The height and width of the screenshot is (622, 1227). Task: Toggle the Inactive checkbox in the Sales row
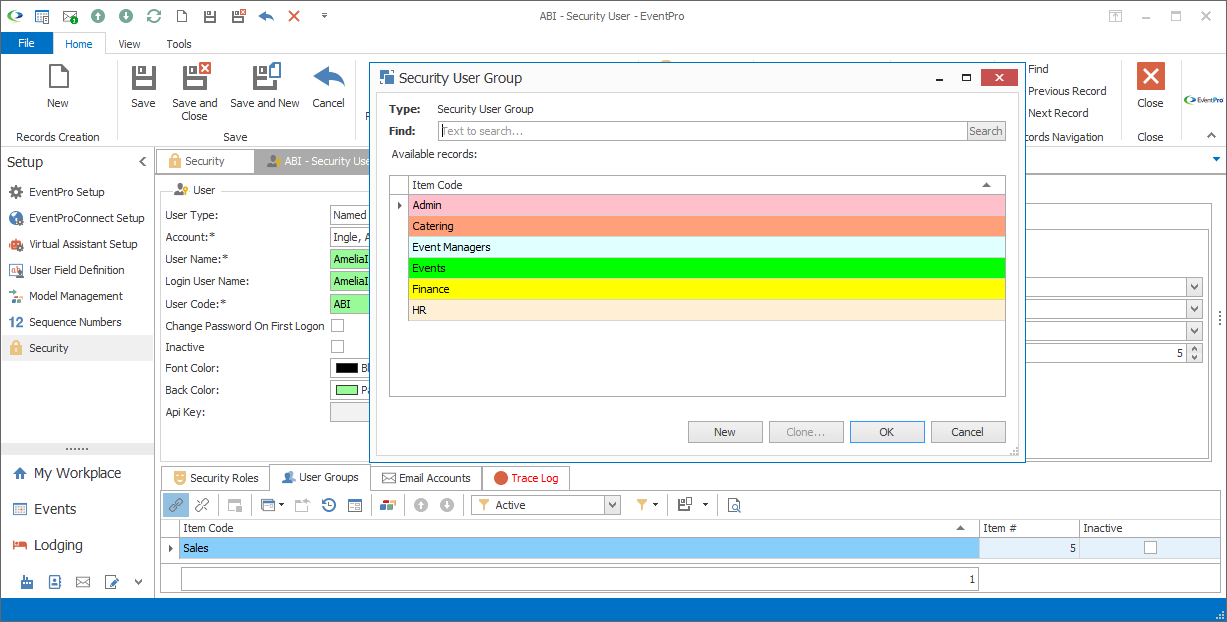[1150, 548]
